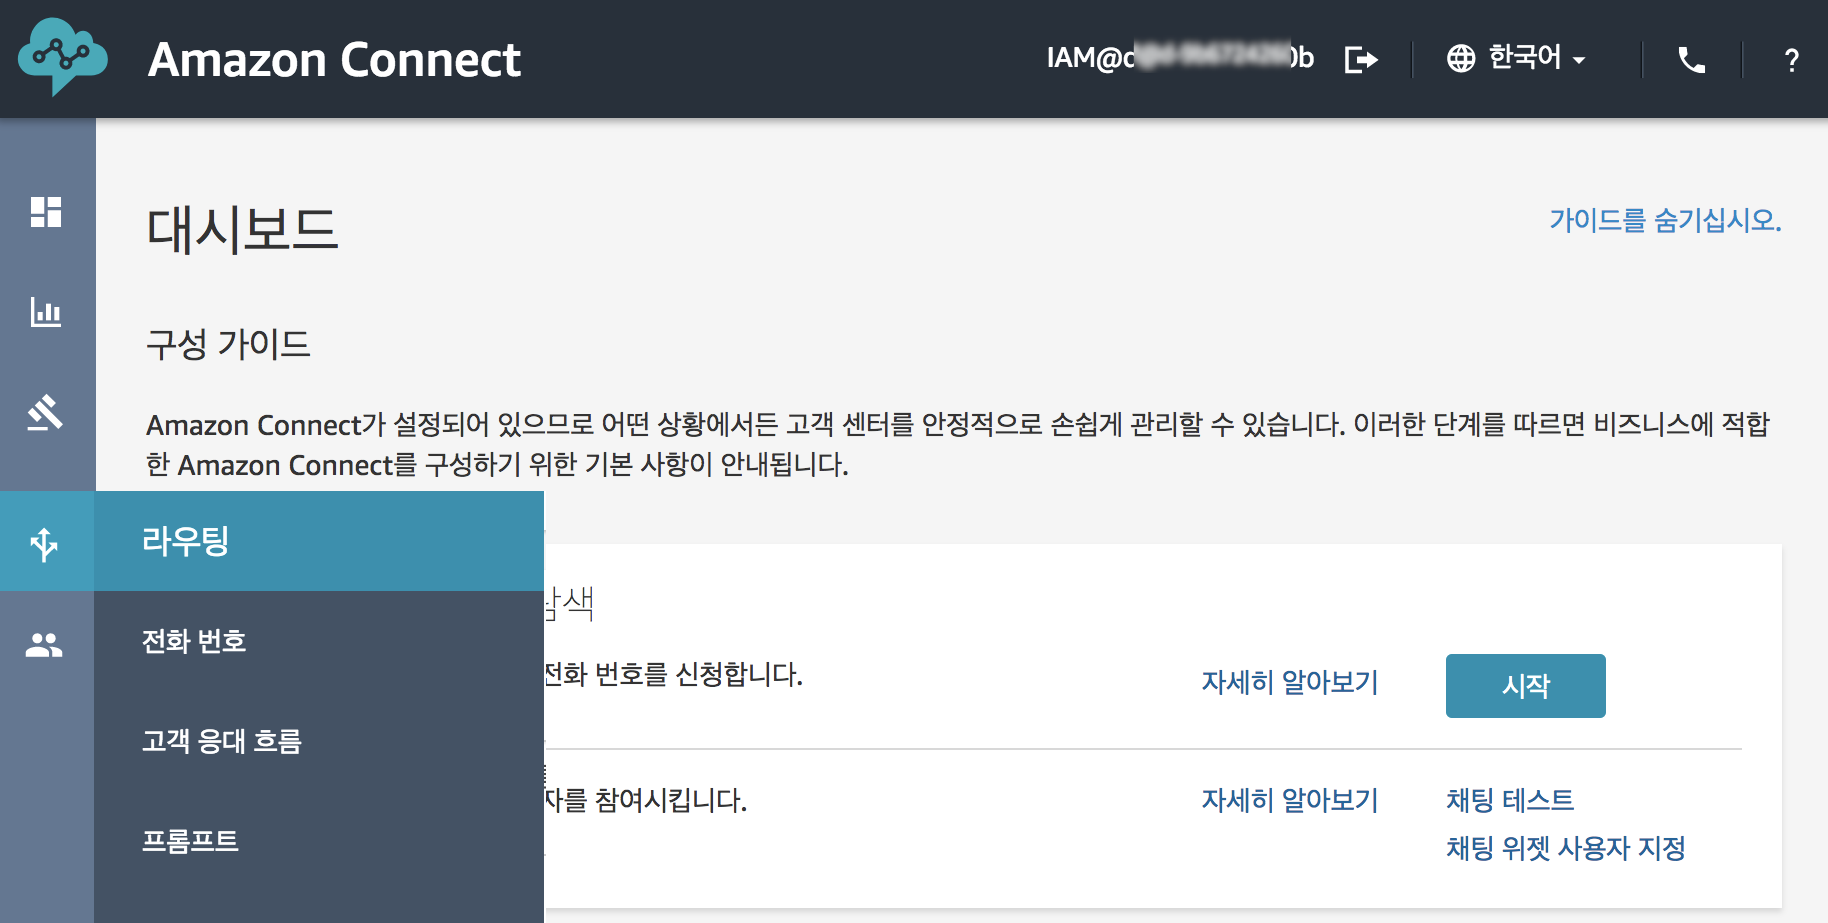Click the log out icon
This screenshot has height=923, width=1828.
click(1361, 60)
